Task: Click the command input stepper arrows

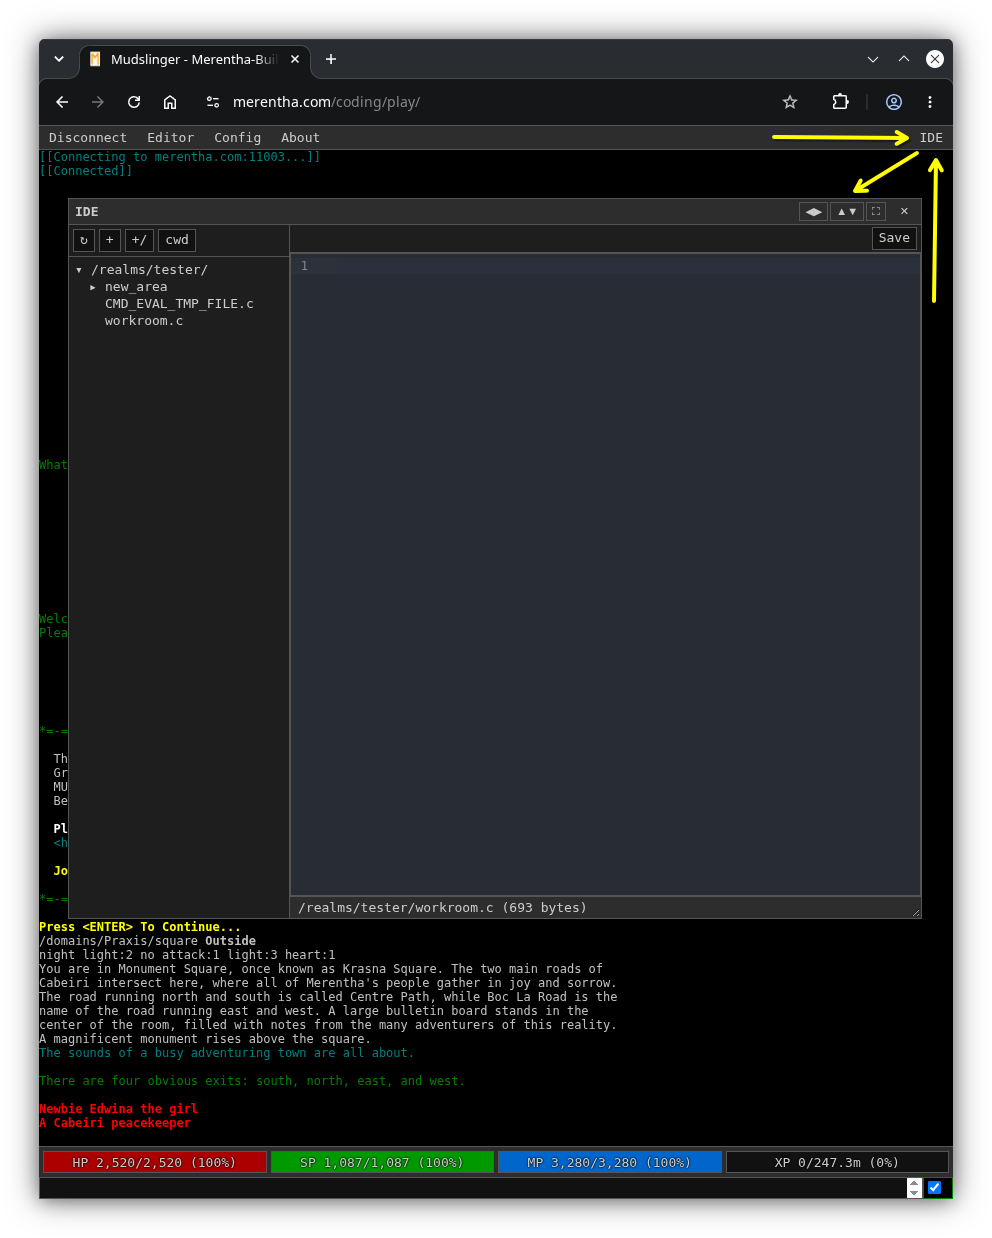Action: (x=914, y=1188)
